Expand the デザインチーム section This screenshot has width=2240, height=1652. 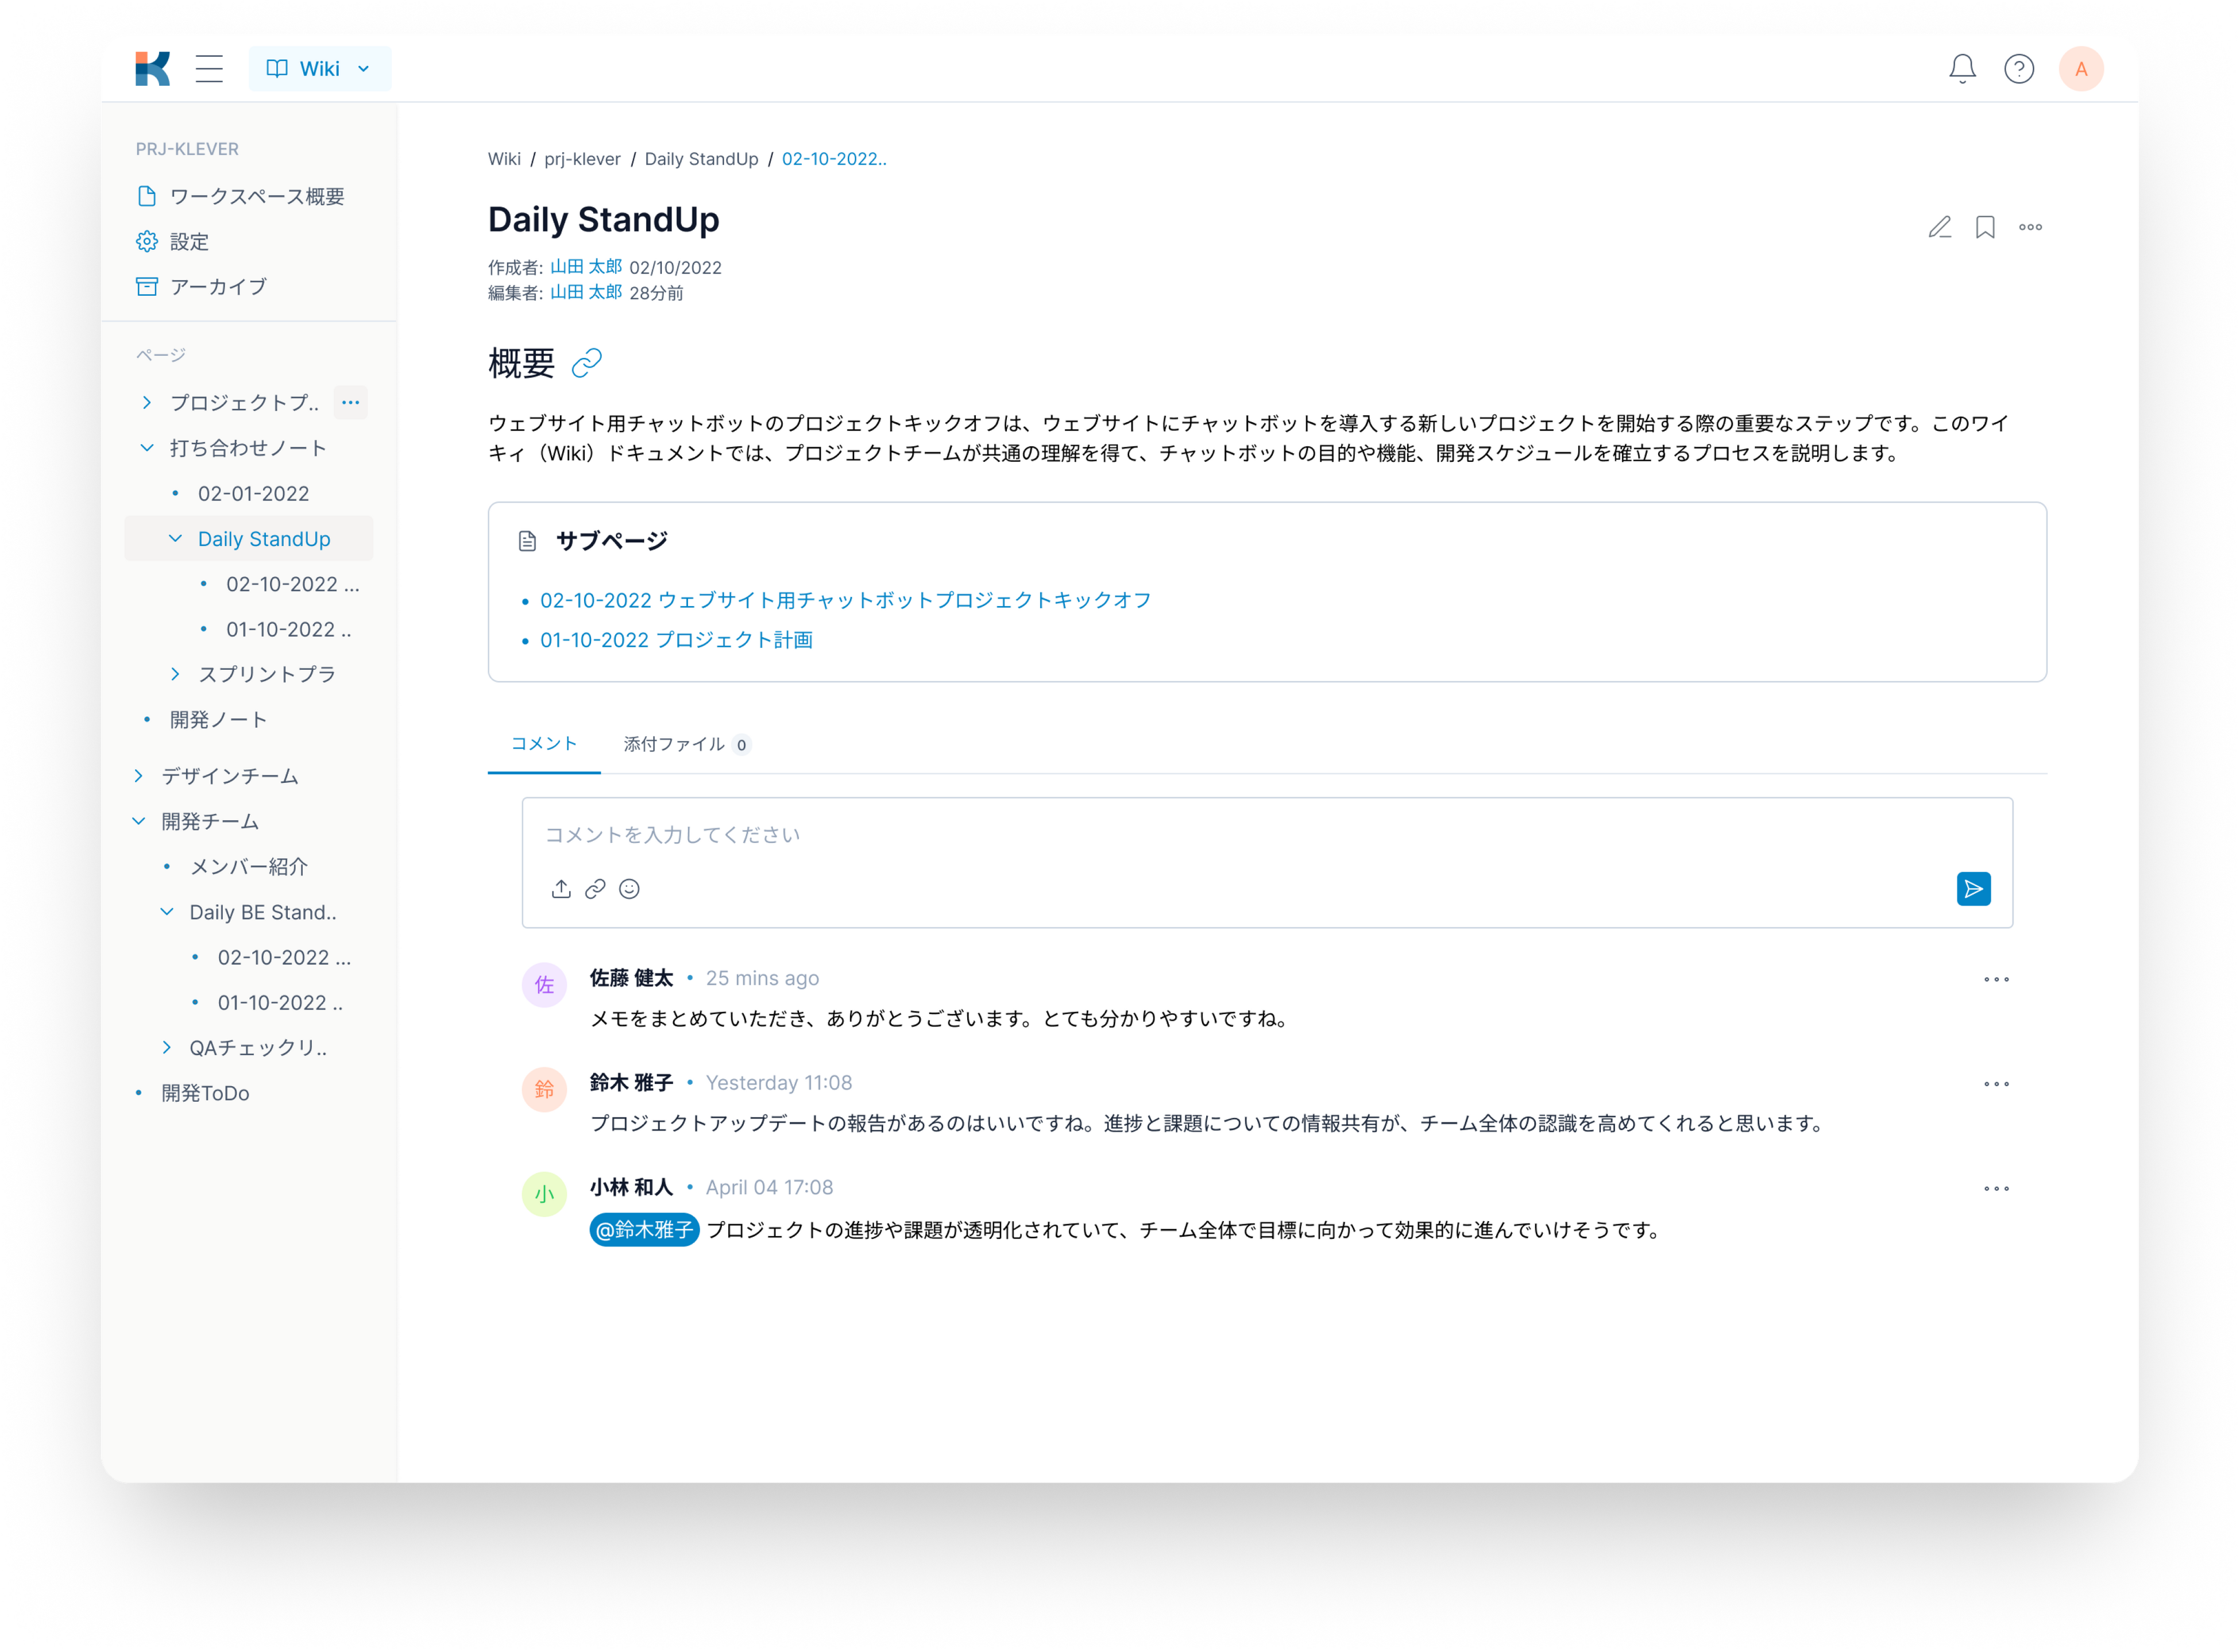coord(139,776)
